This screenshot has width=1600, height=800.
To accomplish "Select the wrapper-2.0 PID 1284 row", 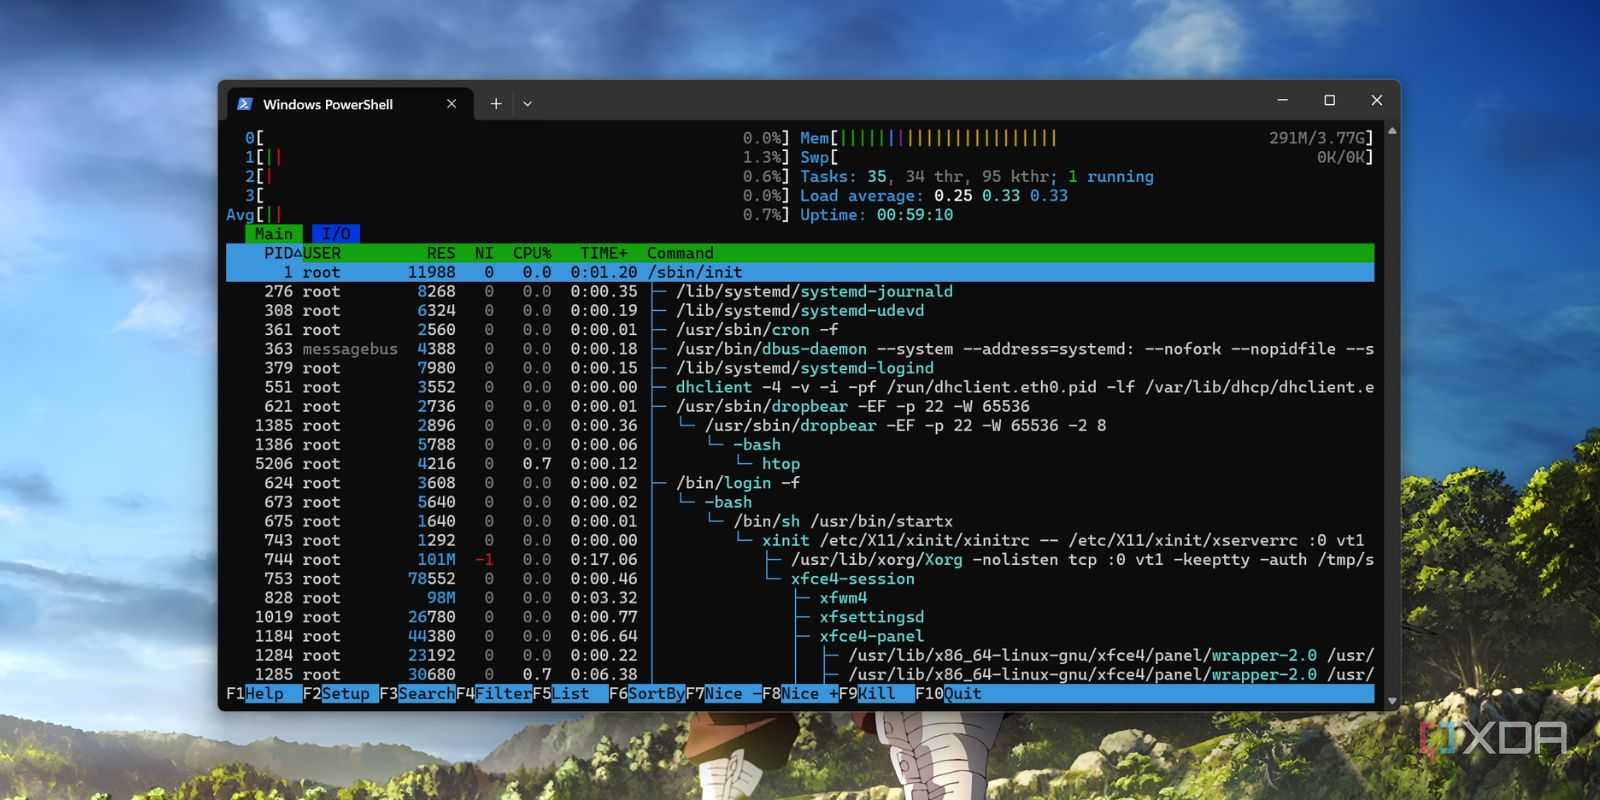I will (x=800, y=655).
